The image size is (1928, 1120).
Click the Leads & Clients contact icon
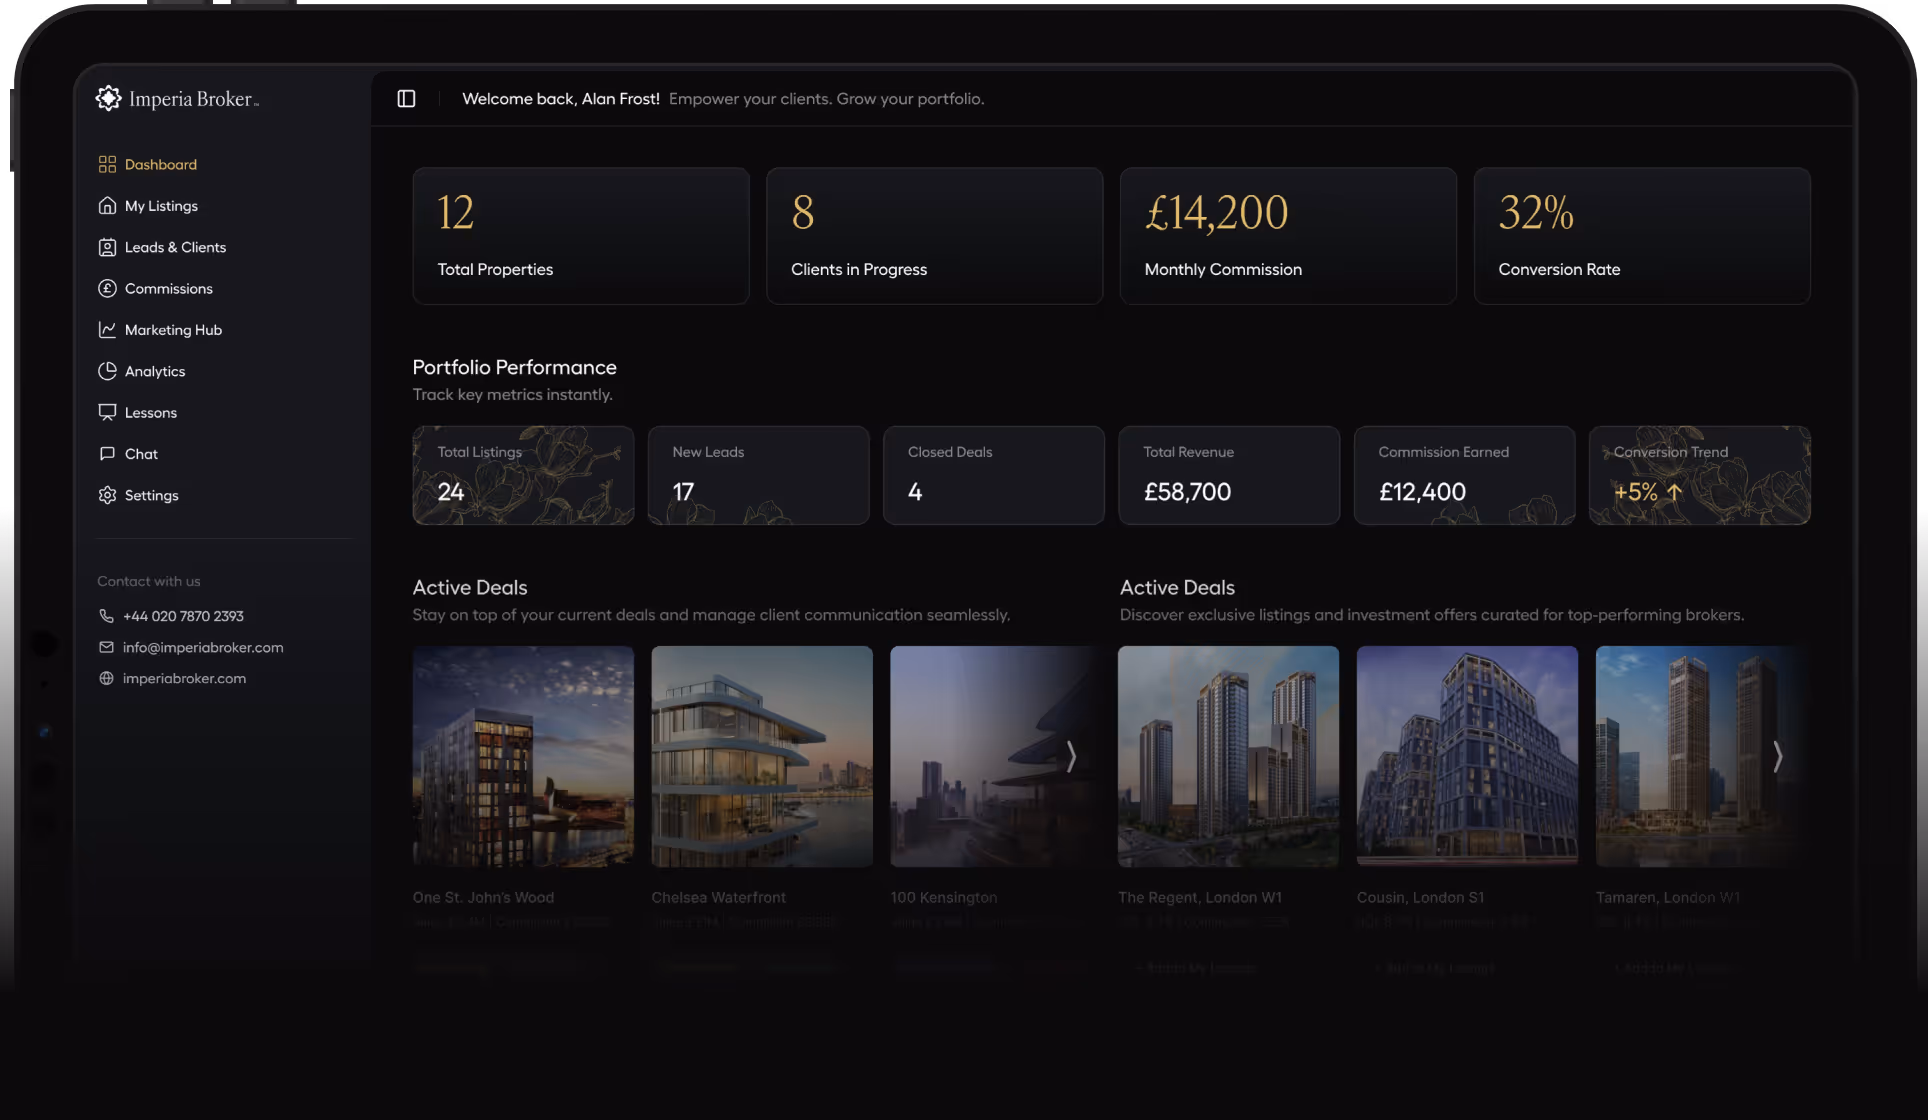point(108,247)
